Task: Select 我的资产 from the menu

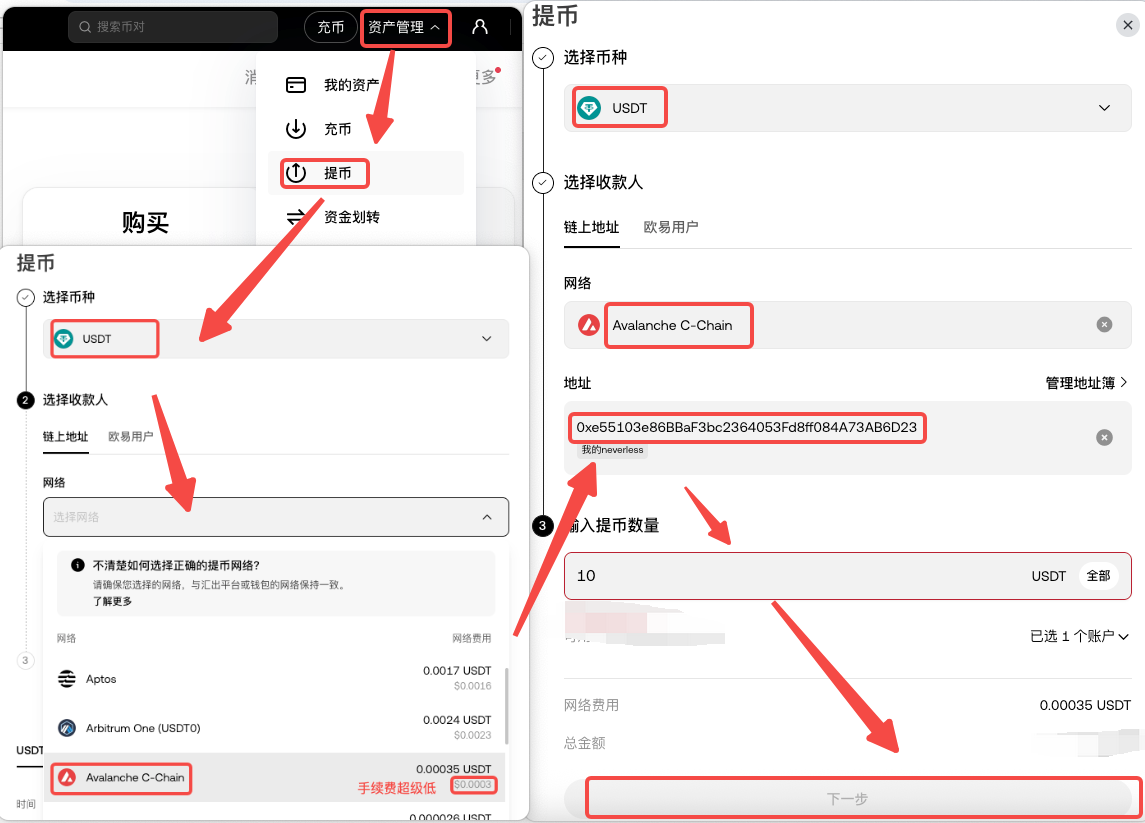Action: 351,85
